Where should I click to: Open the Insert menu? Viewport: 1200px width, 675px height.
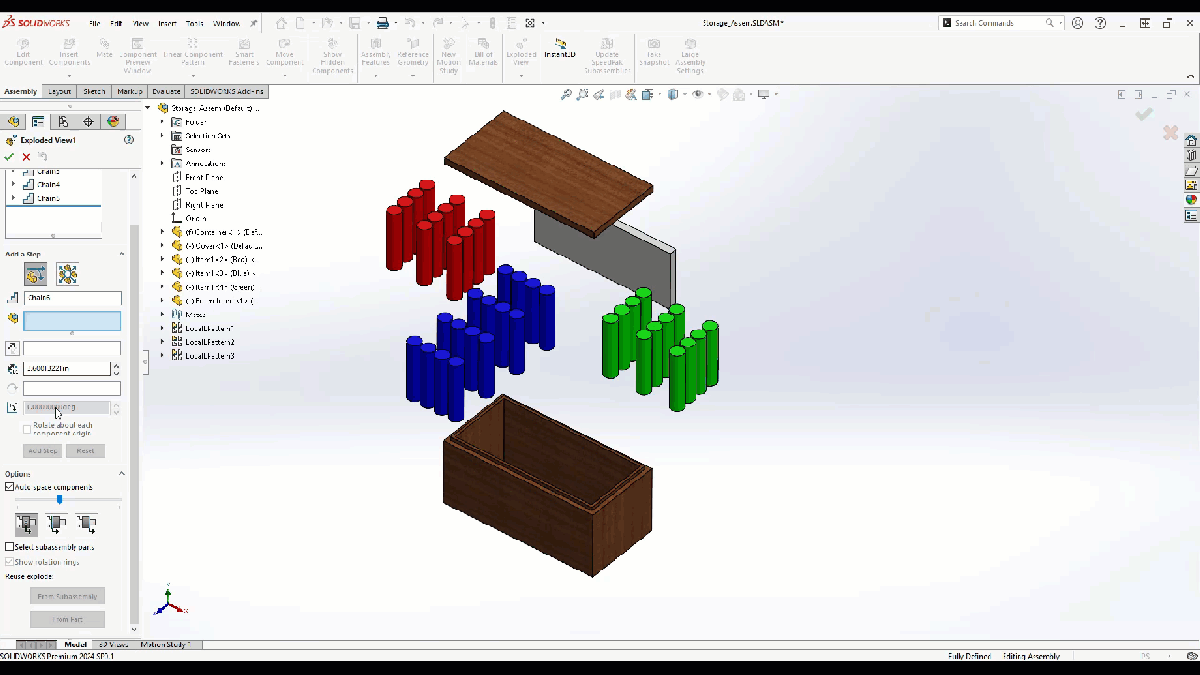pos(167,23)
